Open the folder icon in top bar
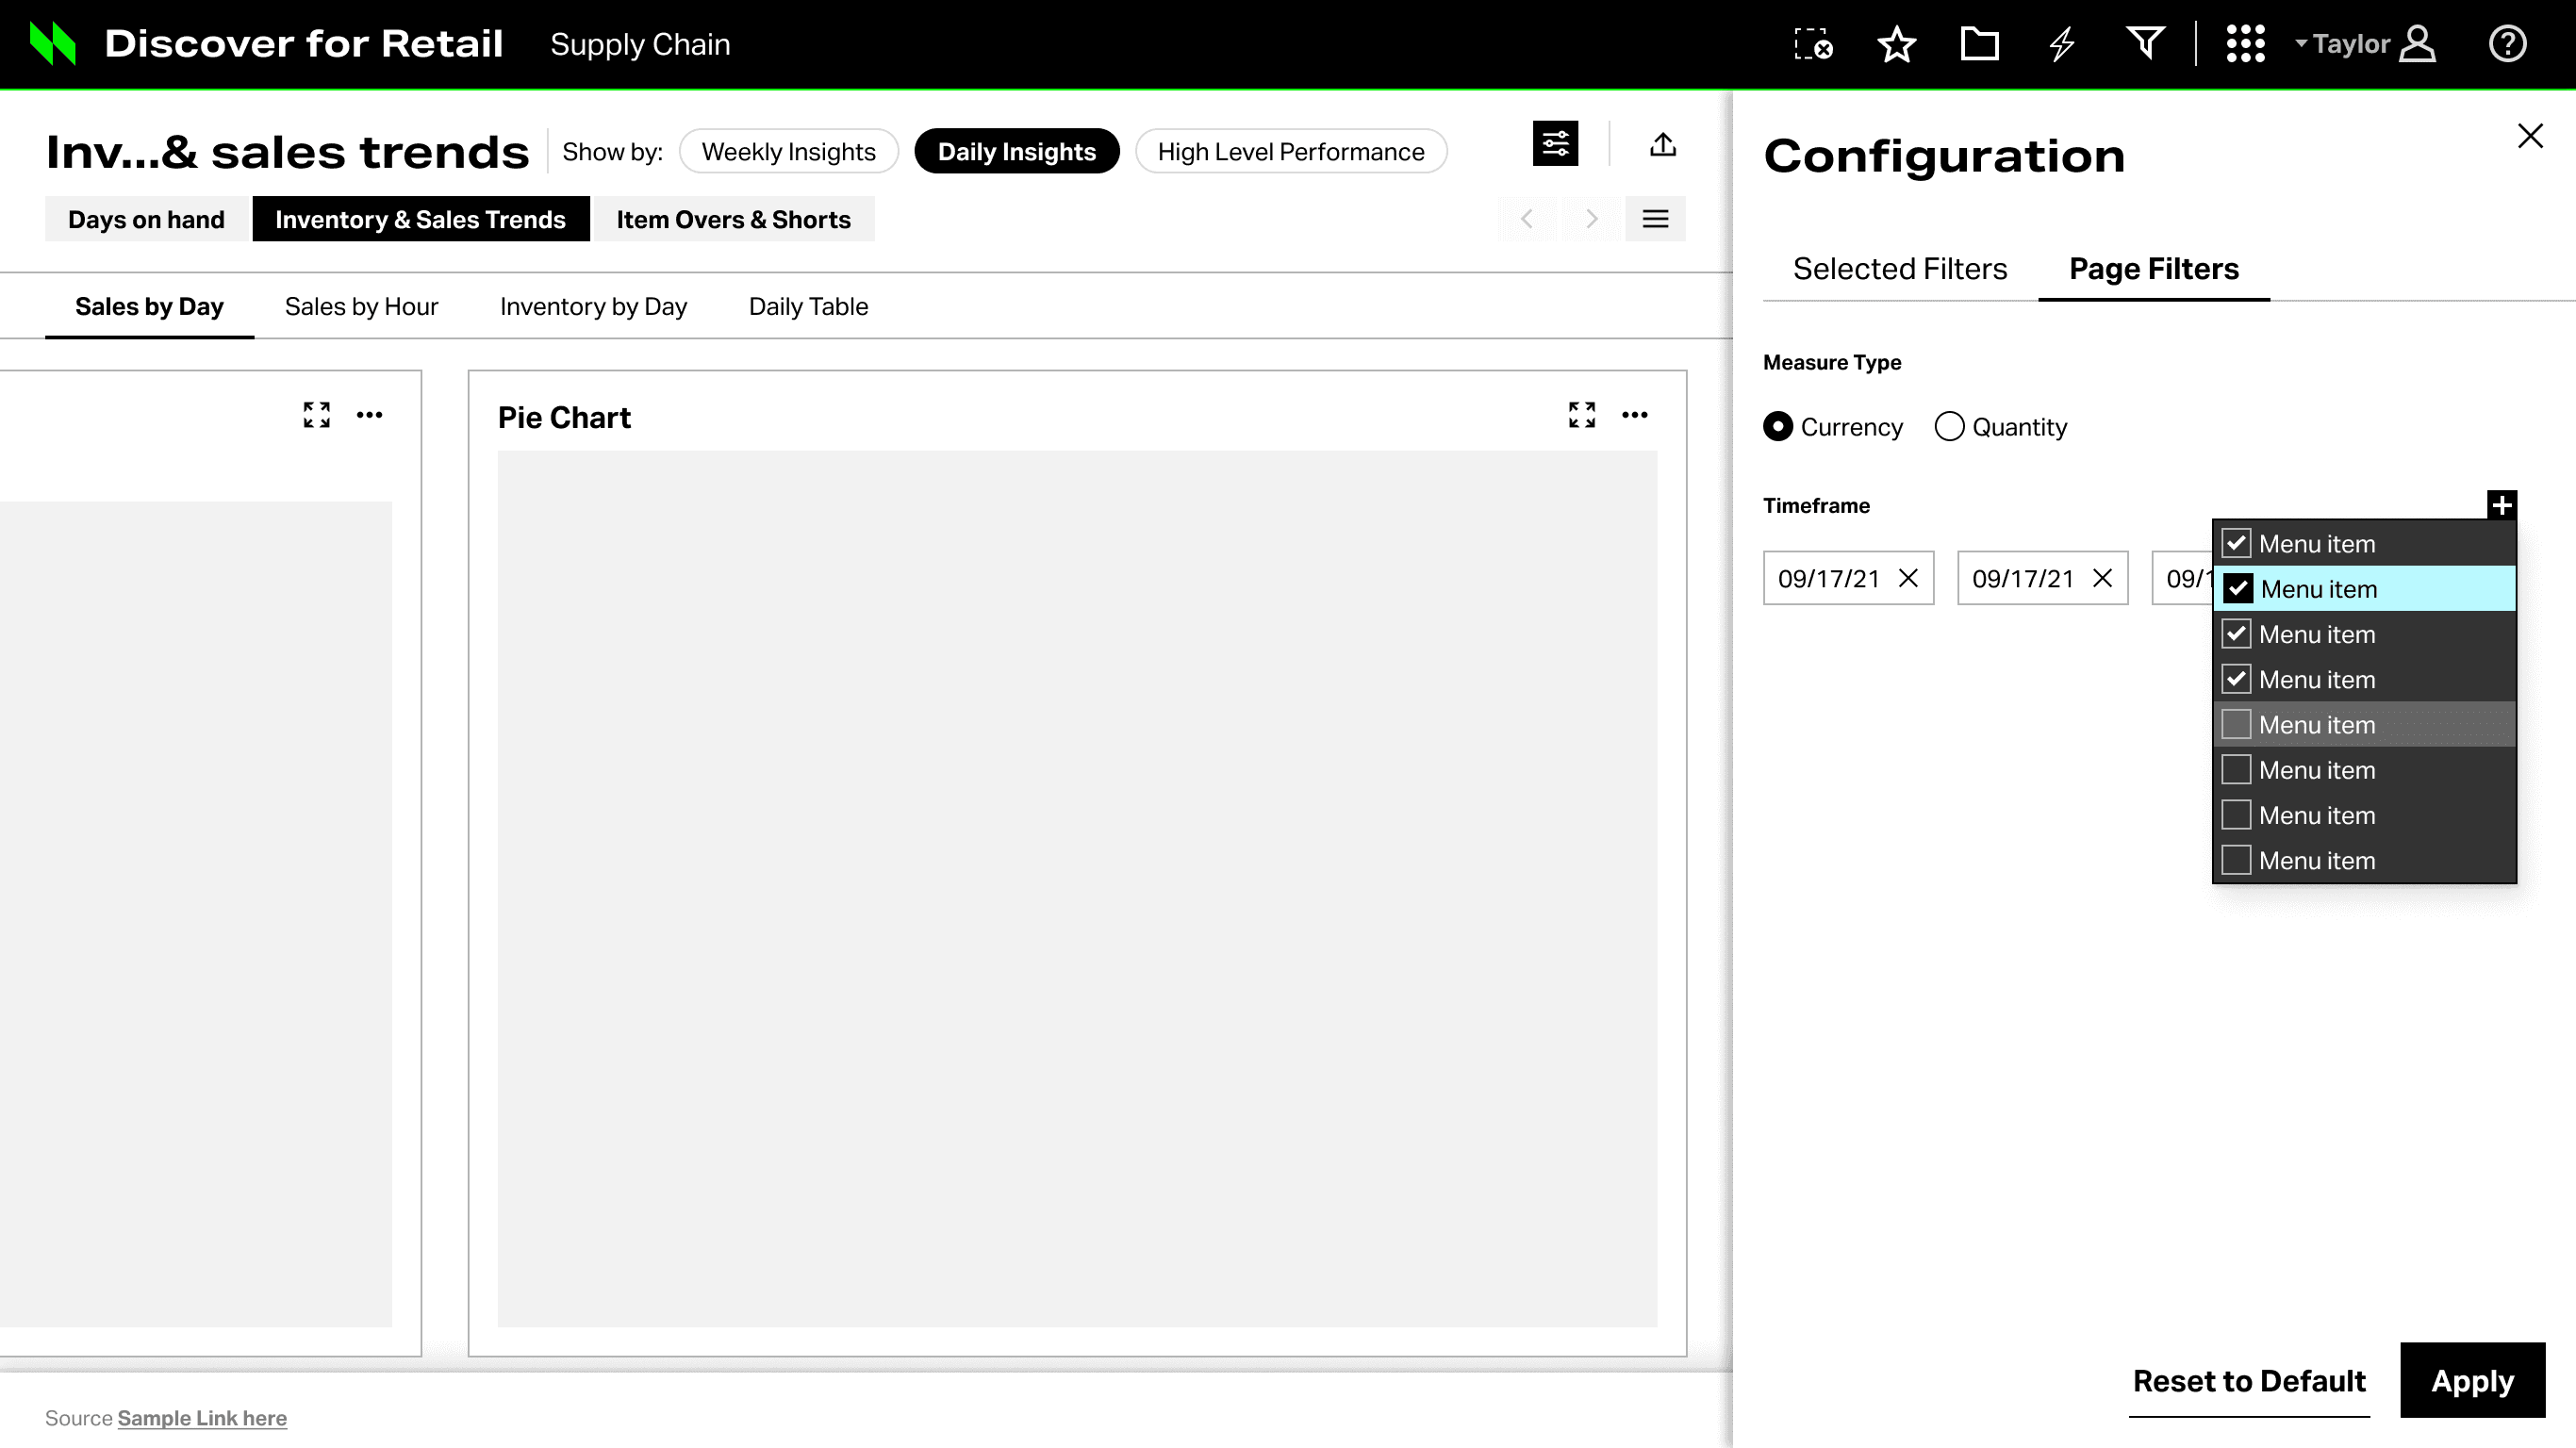Viewport: 2576px width, 1448px height. [x=1979, y=44]
